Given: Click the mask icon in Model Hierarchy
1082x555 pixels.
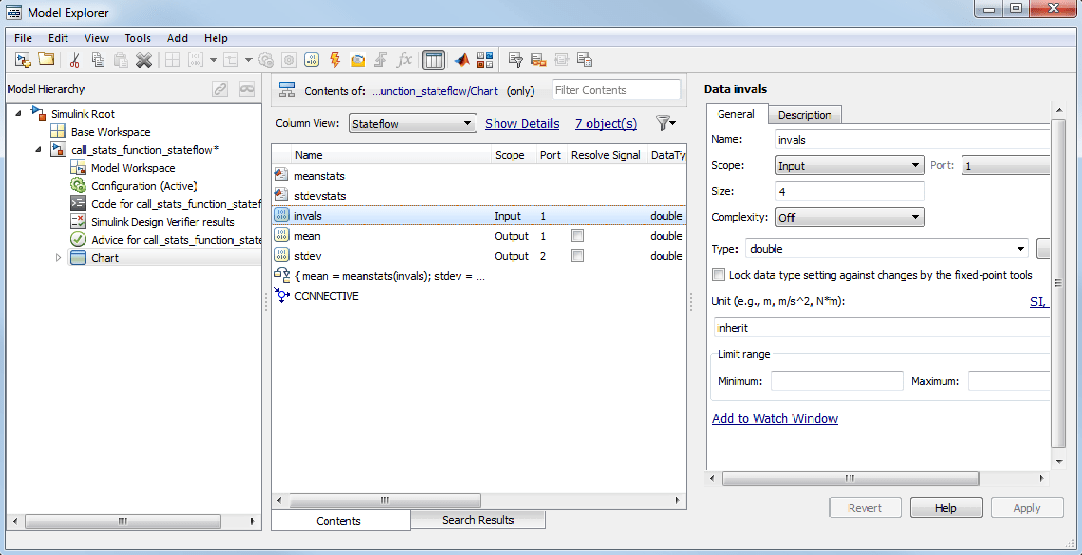Looking at the screenshot, I should [x=246, y=89].
